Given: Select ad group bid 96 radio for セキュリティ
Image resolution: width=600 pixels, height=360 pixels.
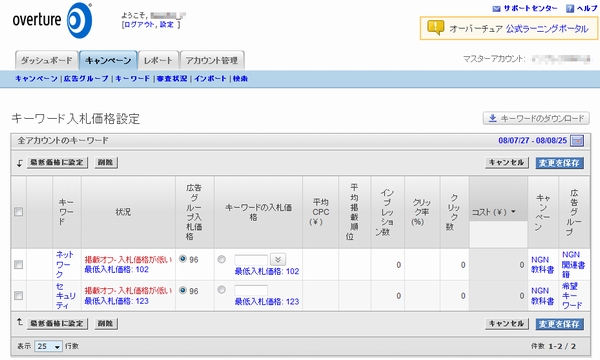Looking at the screenshot, I should (183, 290).
